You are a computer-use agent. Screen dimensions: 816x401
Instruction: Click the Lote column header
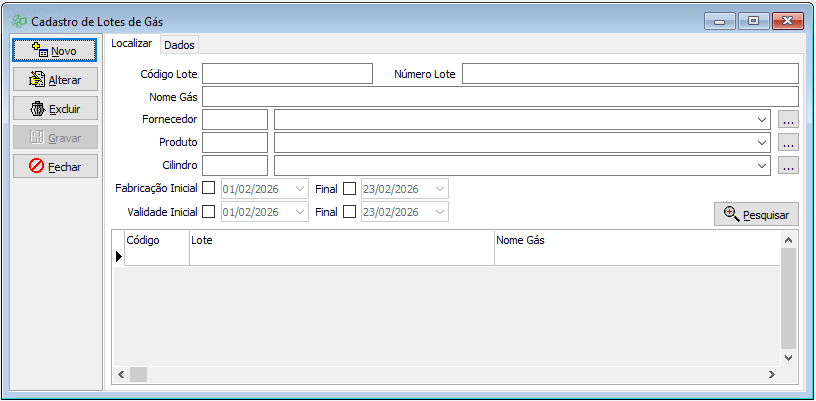pos(340,241)
